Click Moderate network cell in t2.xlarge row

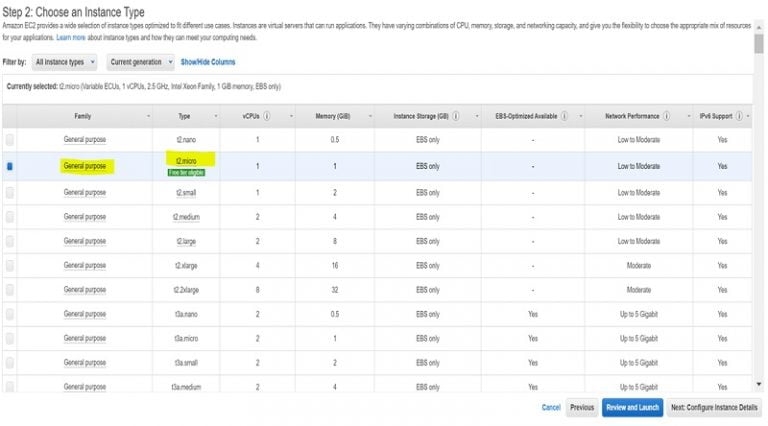click(639, 265)
